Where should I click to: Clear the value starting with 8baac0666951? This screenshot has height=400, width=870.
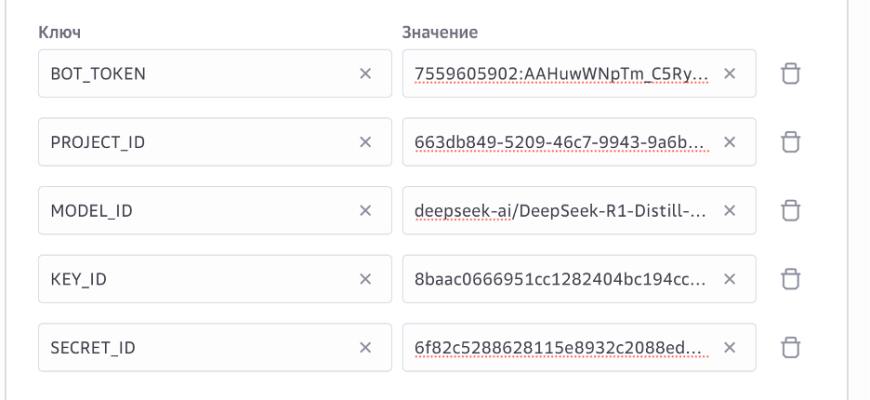coord(729,279)
